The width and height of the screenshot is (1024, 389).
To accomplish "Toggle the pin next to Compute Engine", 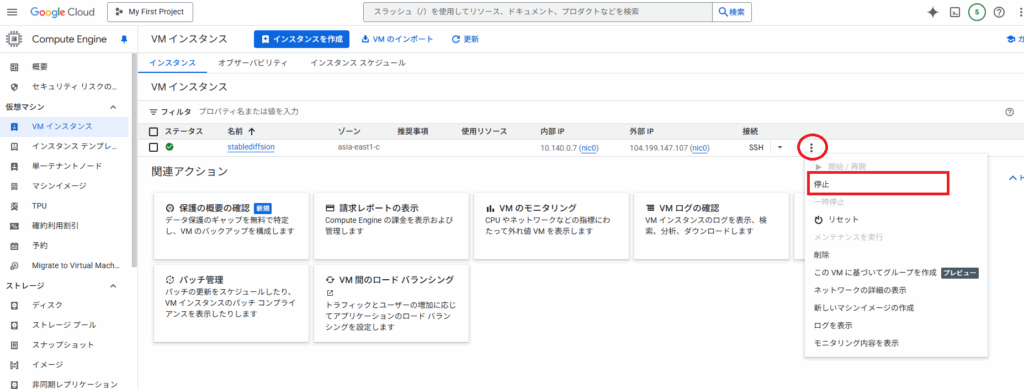I will (x=124, y=39).
